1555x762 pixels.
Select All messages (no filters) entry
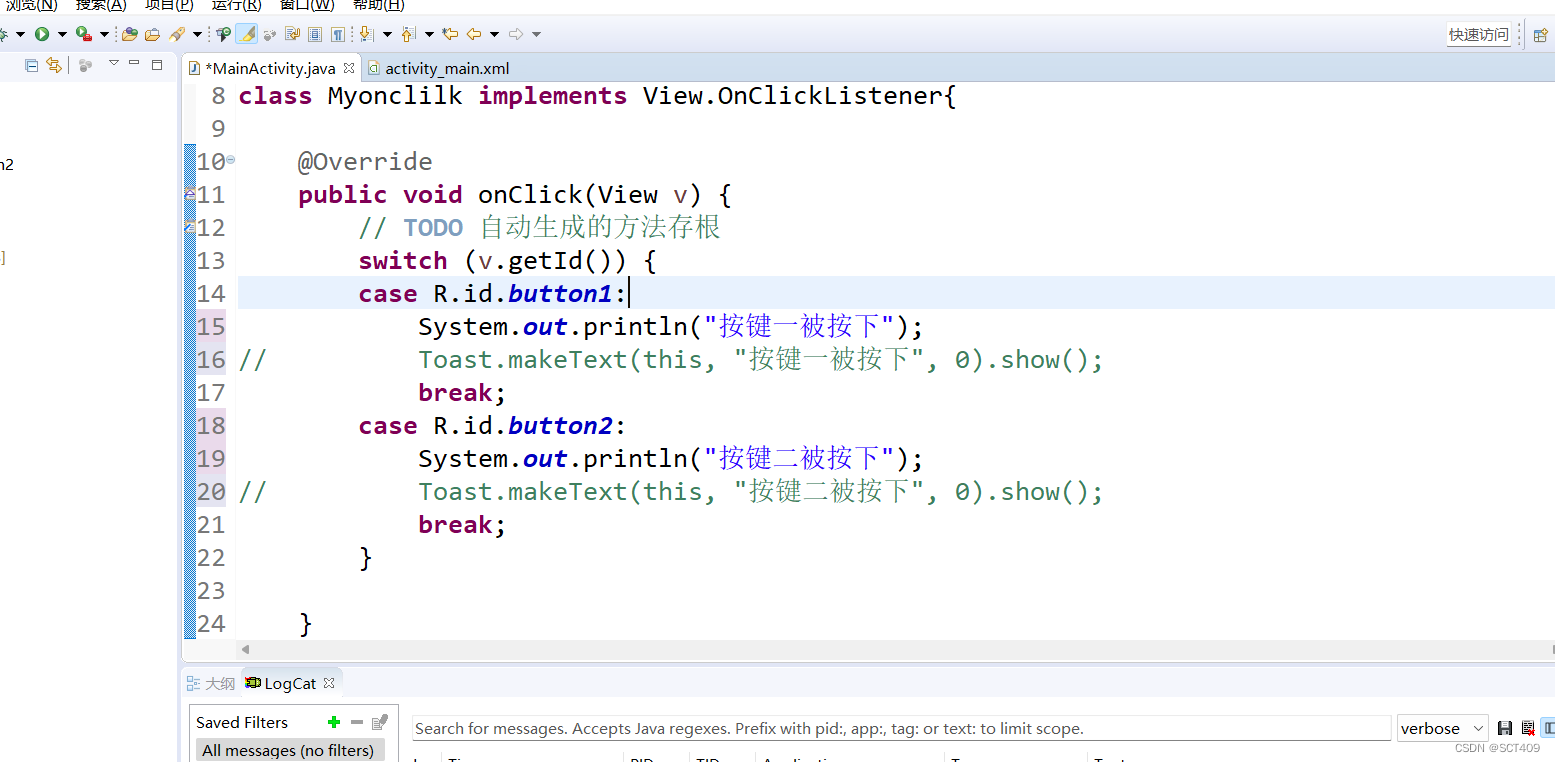[x=288, y=750]
